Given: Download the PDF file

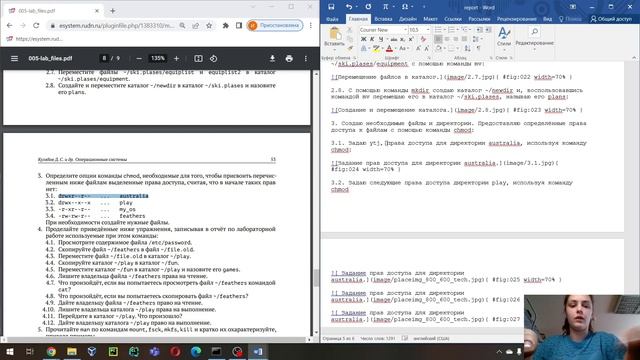Looking at the screenshot, I should coord(272,58).
